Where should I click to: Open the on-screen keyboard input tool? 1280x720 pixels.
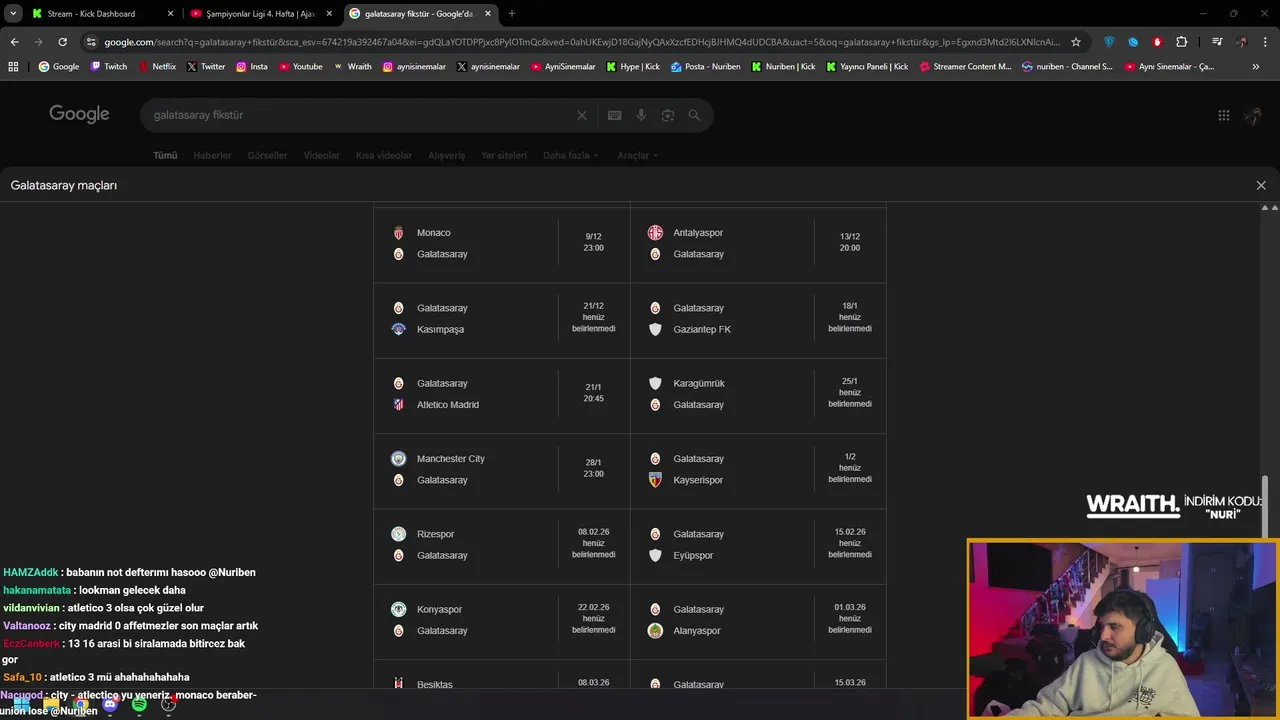click(615, 115)
